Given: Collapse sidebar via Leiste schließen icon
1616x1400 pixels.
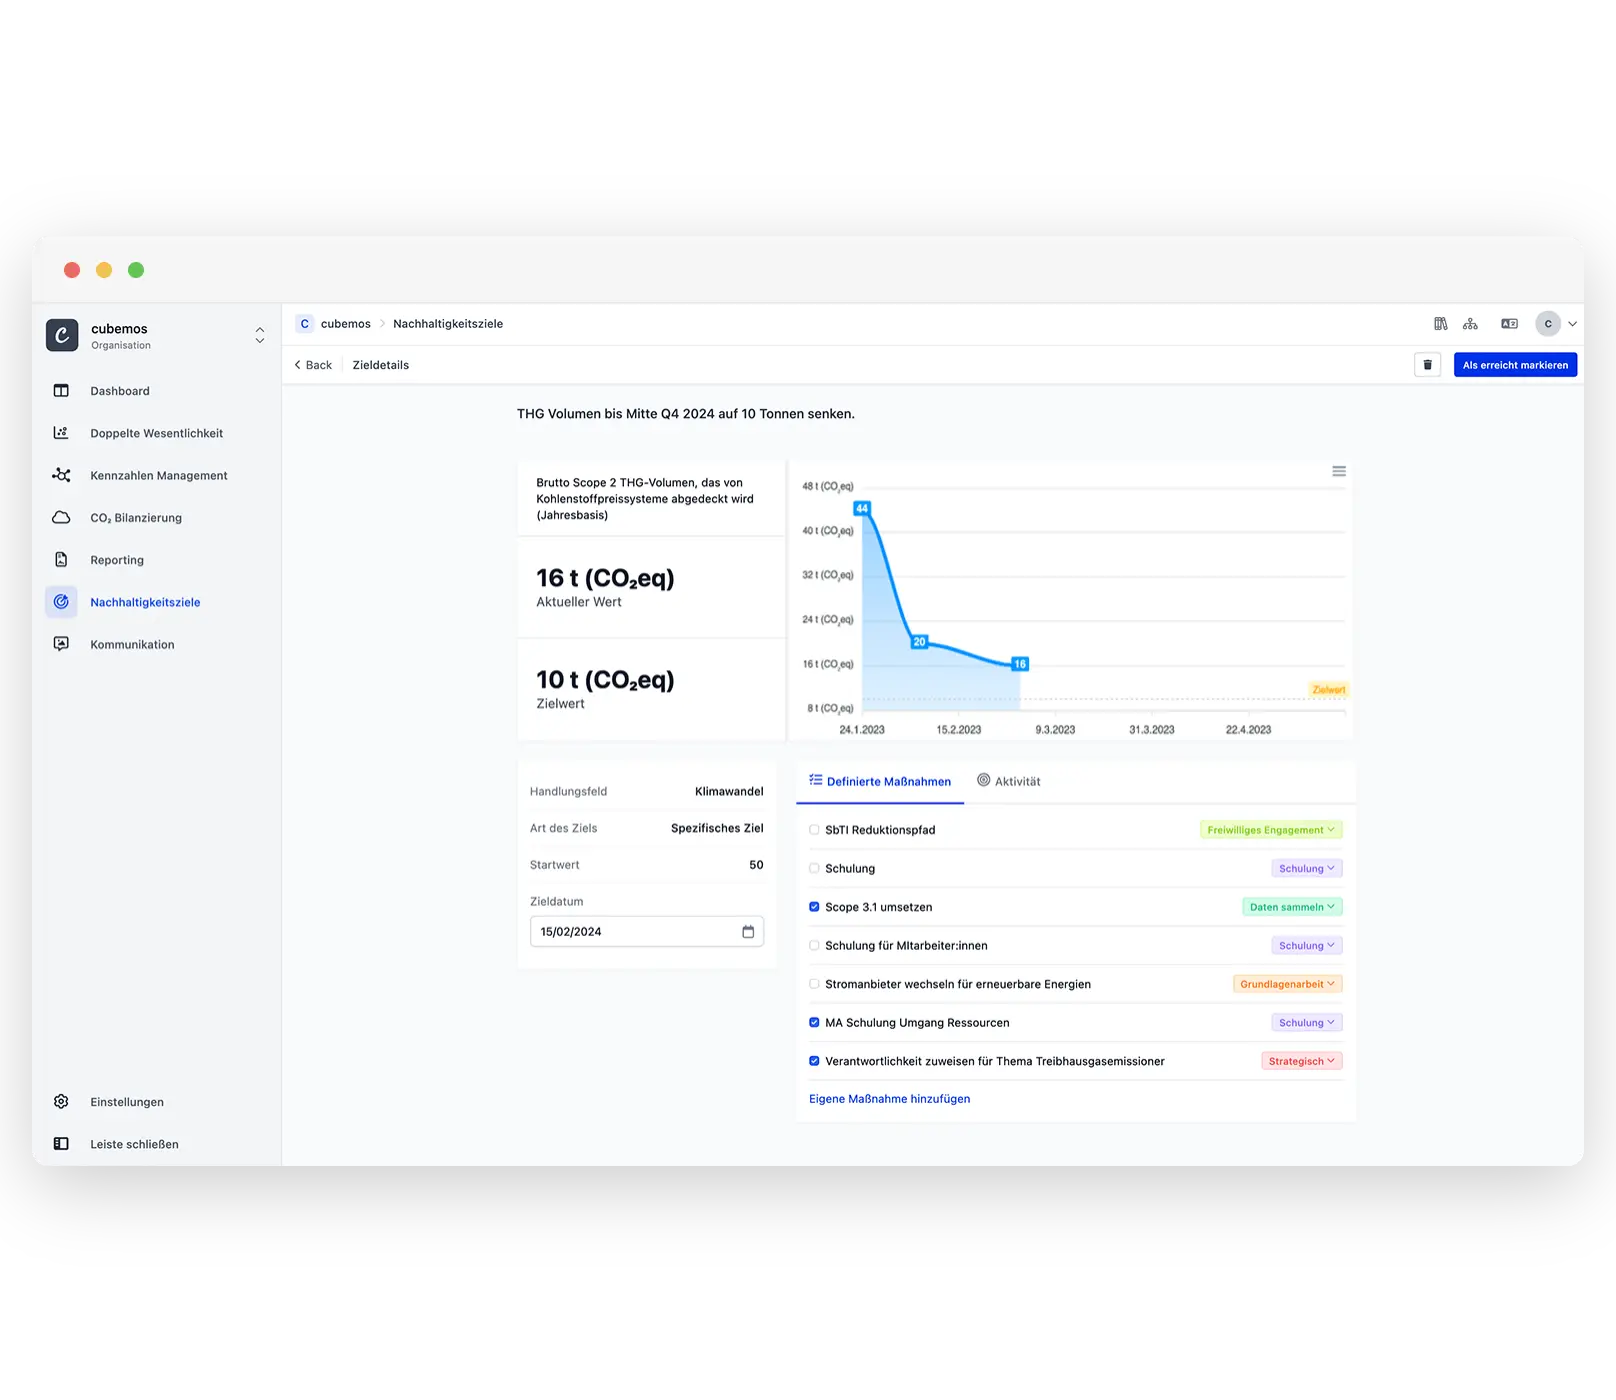Looking at the screenshot, I should [x=61, y=1144].
